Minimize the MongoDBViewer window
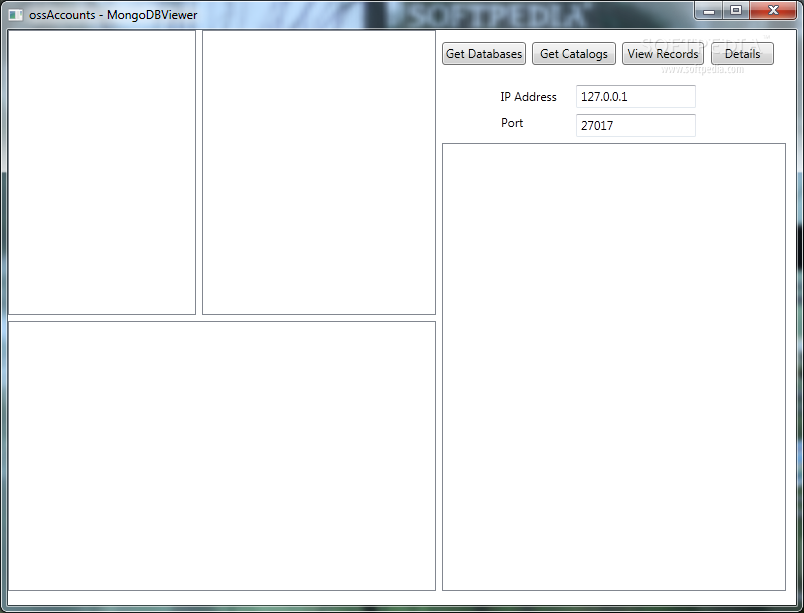The height and width of the screenshot is (613, 804). tap(709, 11)
